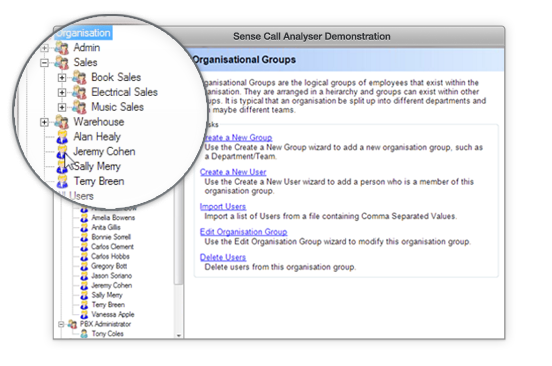Click the Sense Call Analyser Demonstration title bar

tap(312, 37)
